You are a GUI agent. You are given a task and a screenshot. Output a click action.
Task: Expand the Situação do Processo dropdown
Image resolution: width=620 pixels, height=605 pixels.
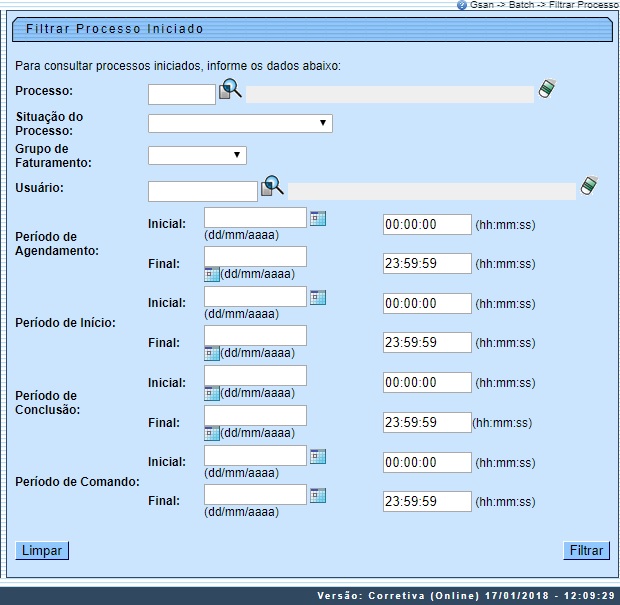click(240, 123)
